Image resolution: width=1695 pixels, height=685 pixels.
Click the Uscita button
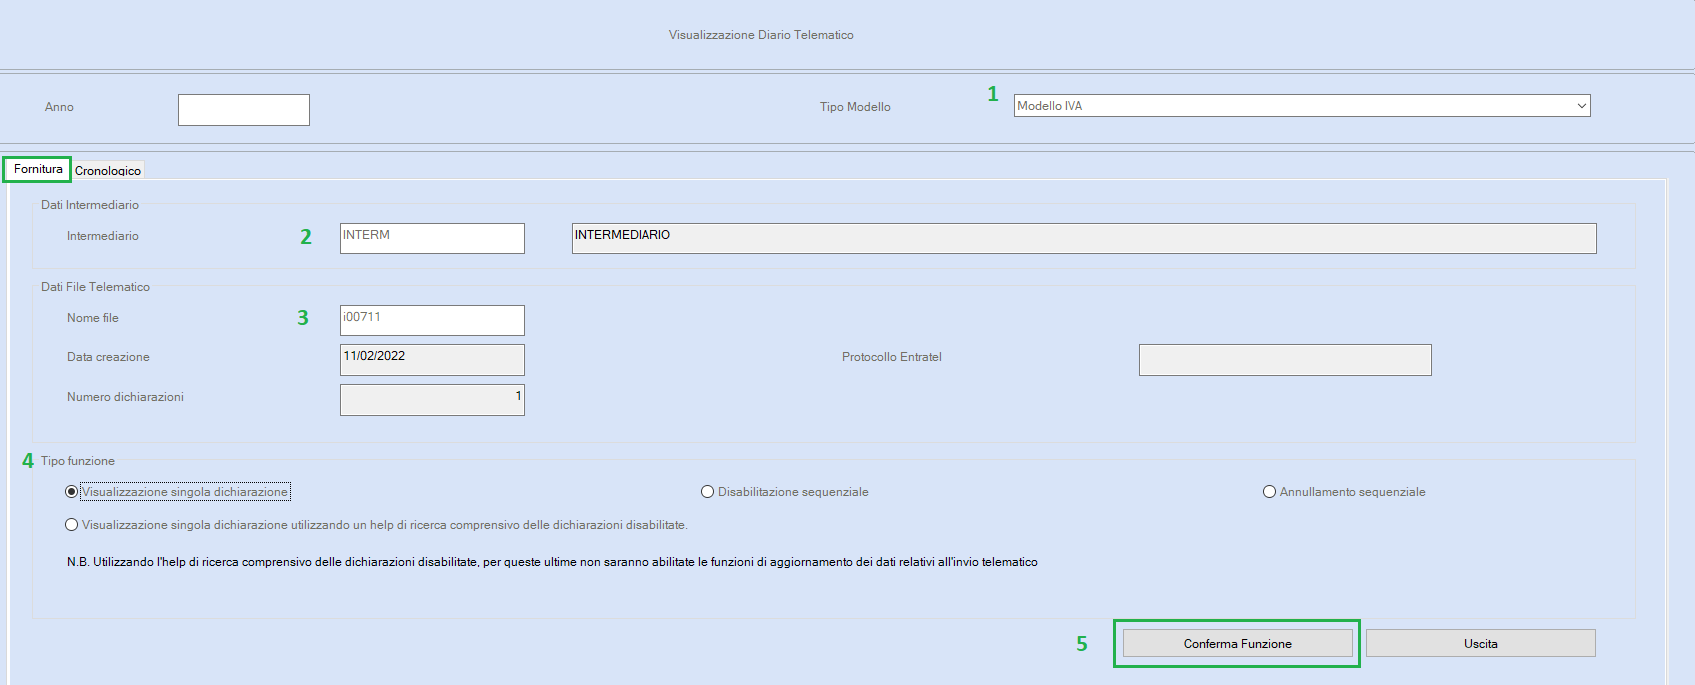click(x=1481, y=643)
